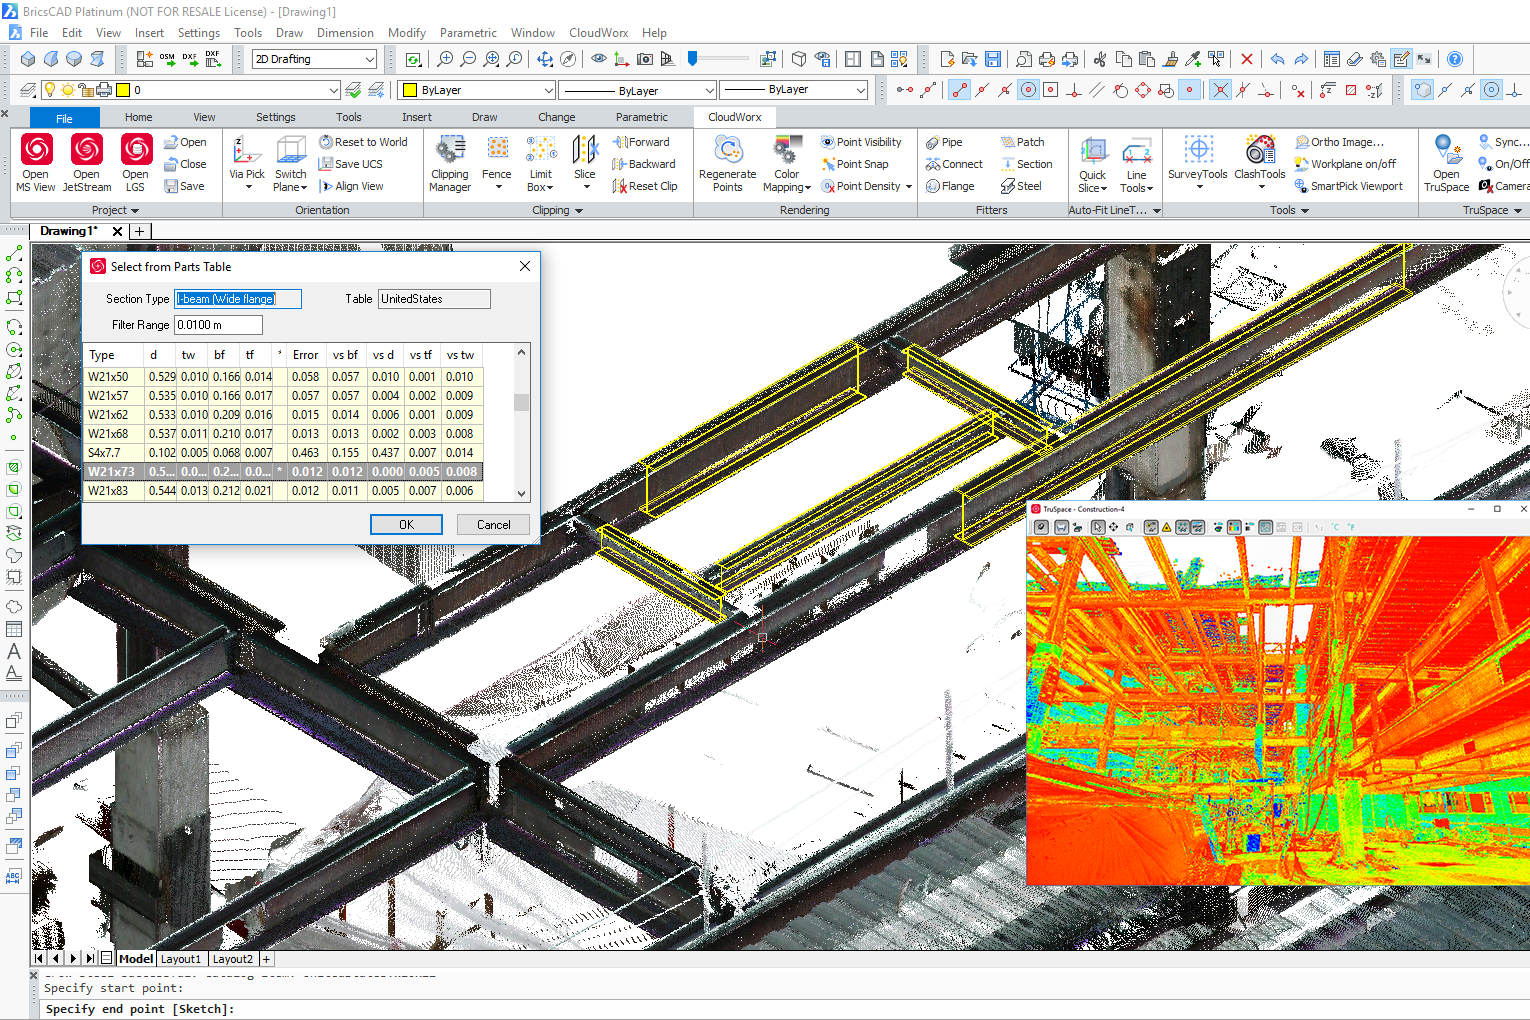Select the Via Pick orientation tool
This screenshot has width=1530, height=1020.
[247, 163]
